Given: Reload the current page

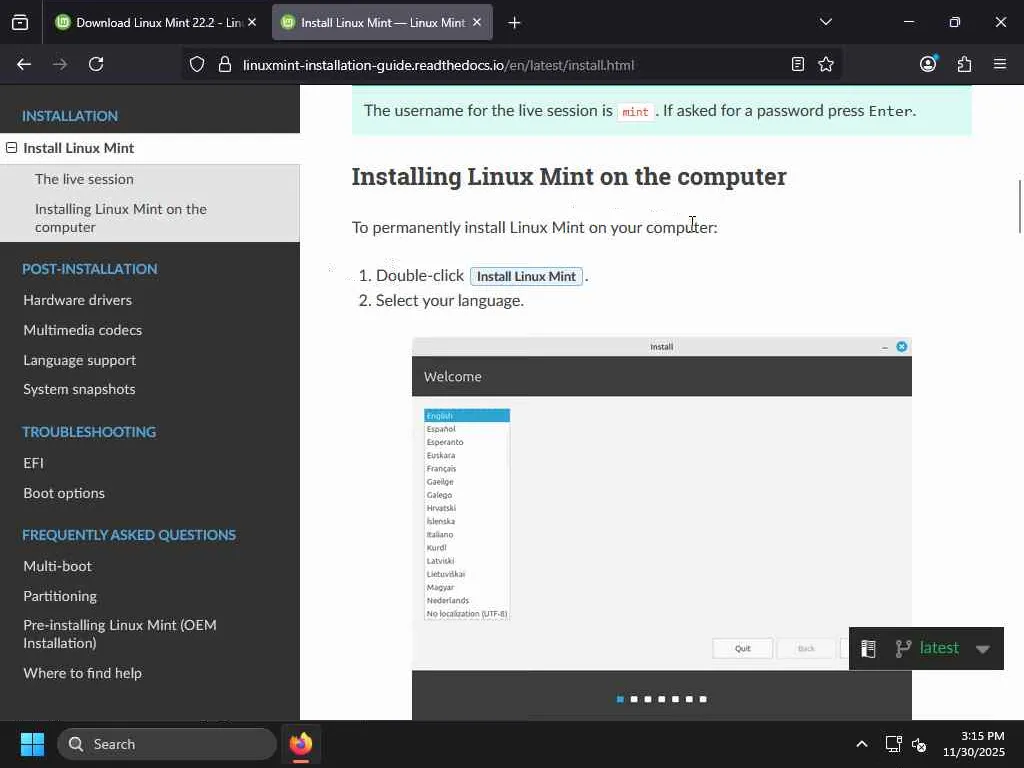Looking at the screenshot, I should (x=96, y=64).
